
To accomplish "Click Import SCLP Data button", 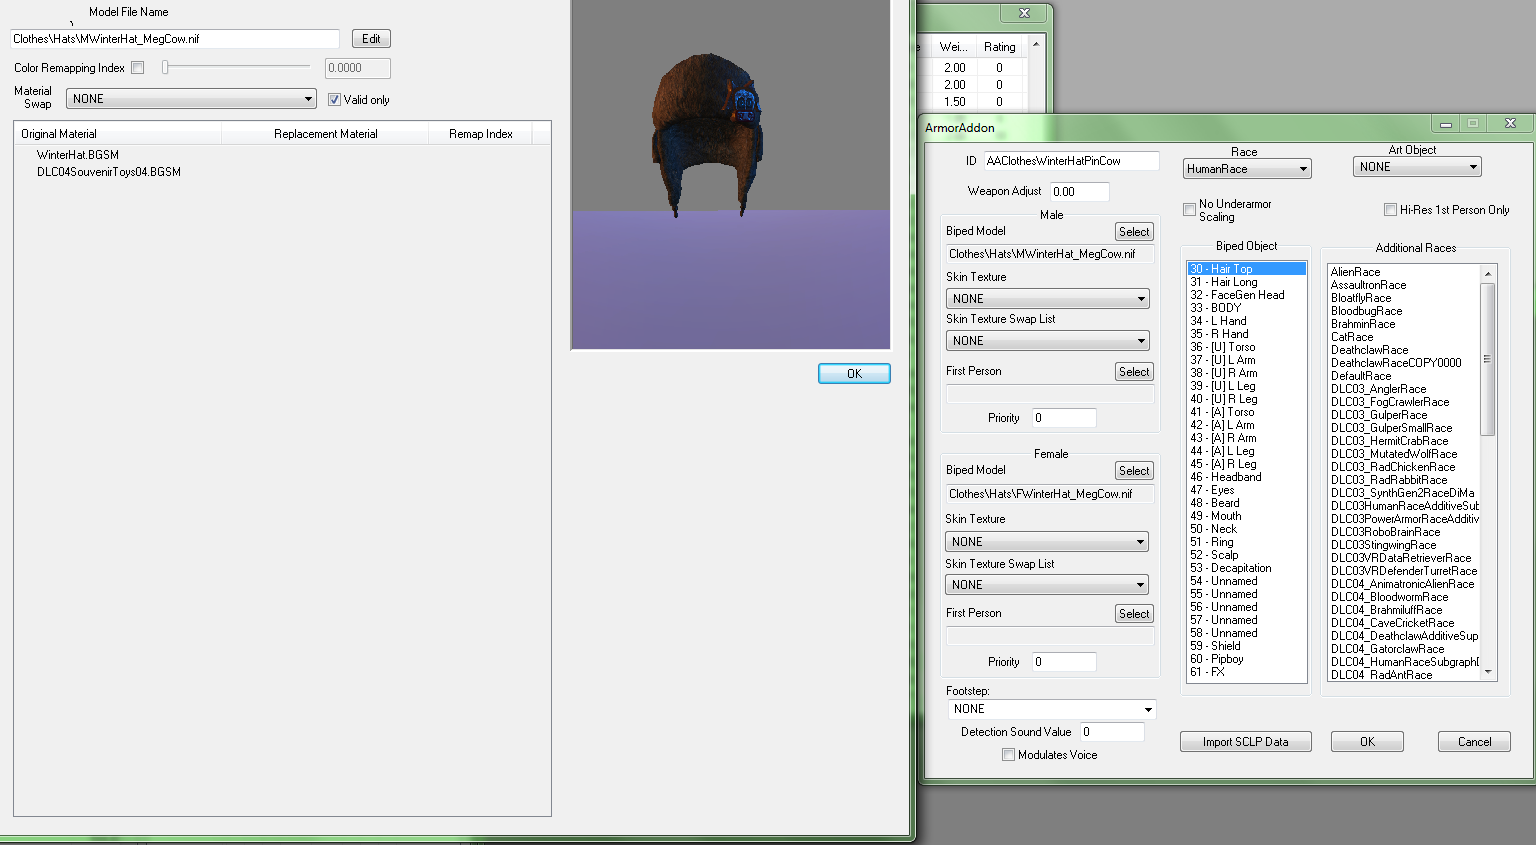I will (1245, 742).
